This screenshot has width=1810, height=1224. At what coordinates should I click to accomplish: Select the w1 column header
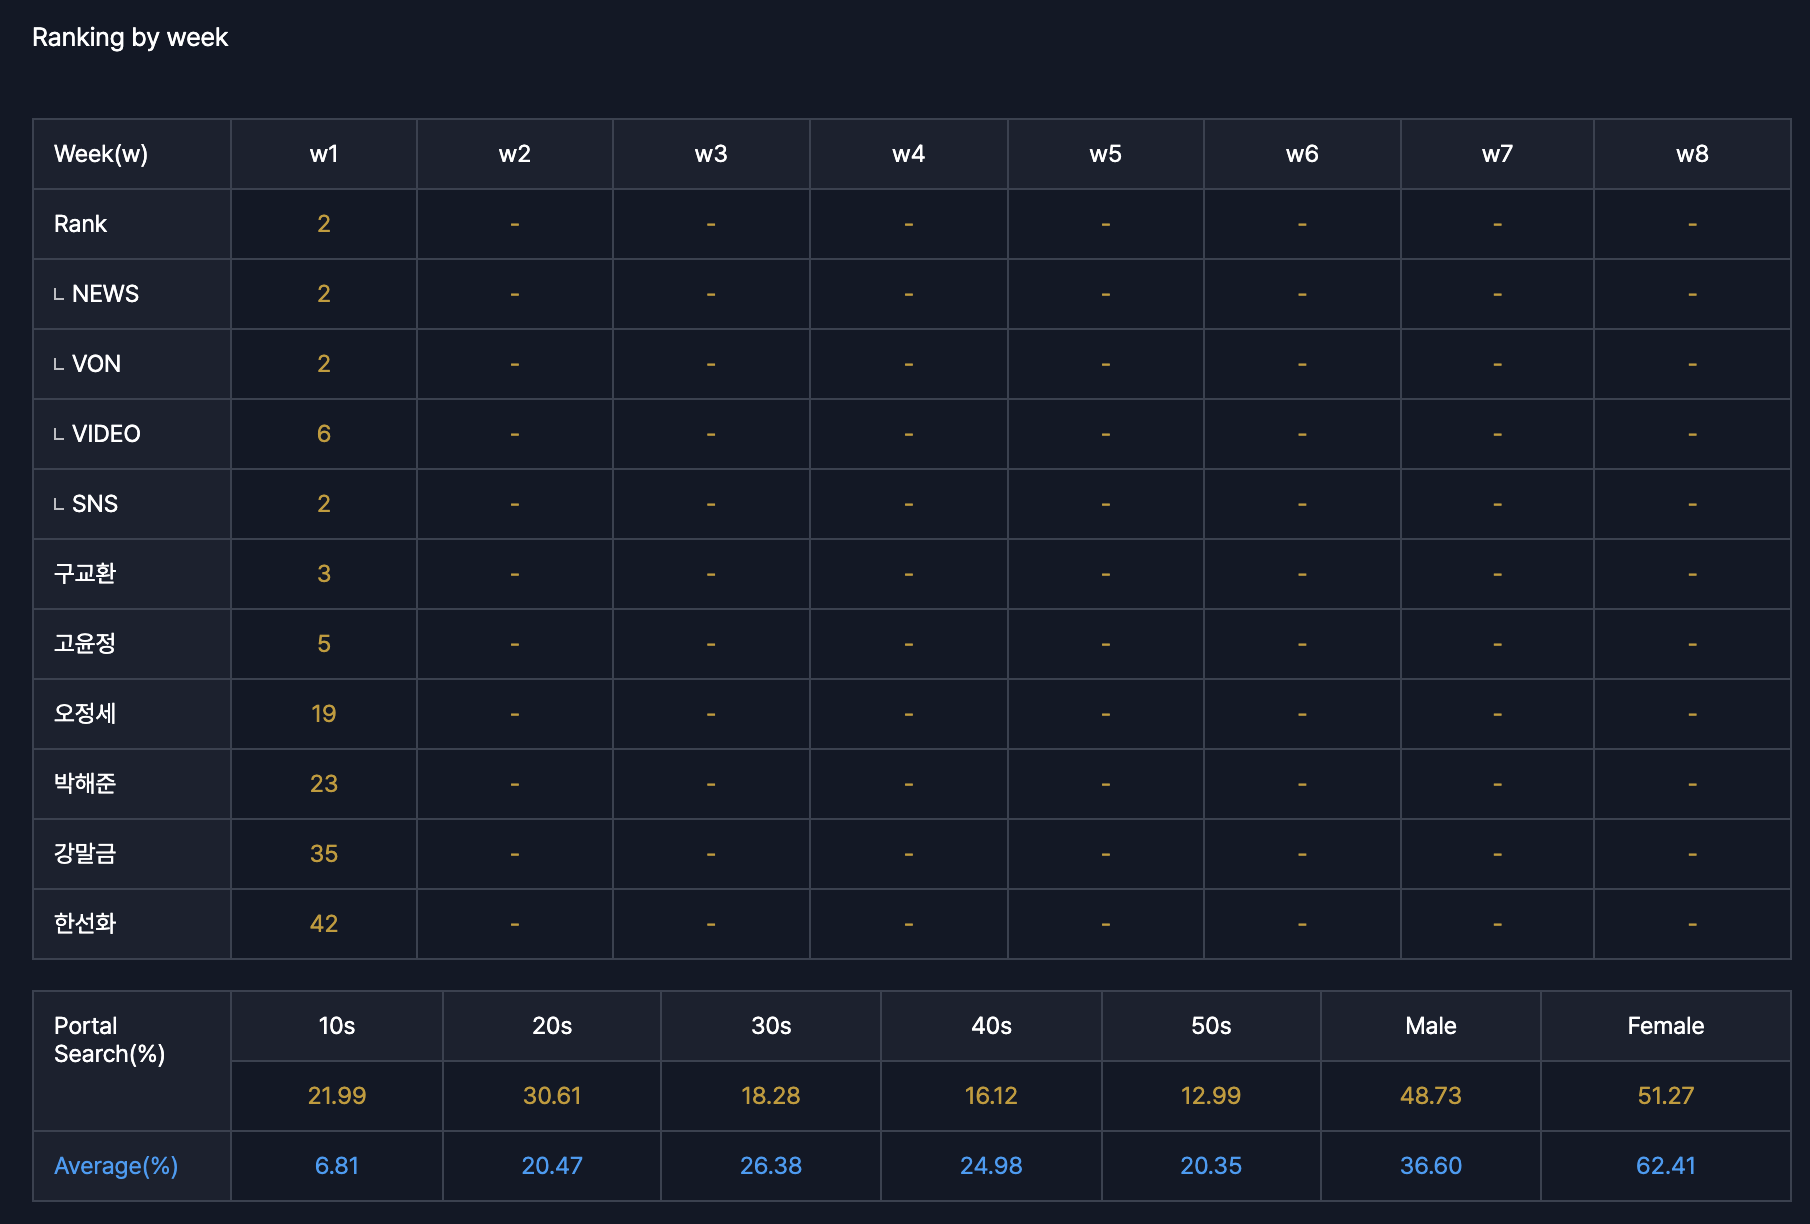tap(323, 154)
